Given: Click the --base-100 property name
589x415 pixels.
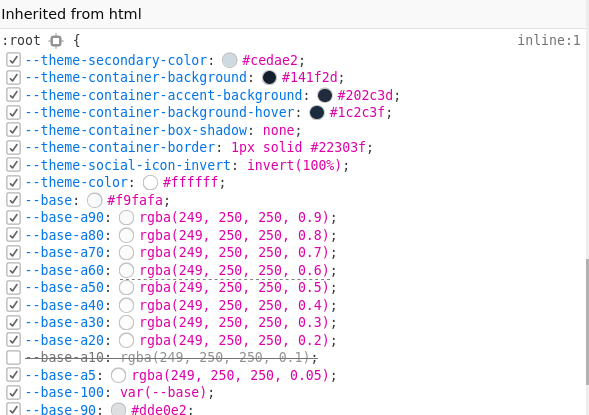Looking at the screenshot, I should click(64, 392).
